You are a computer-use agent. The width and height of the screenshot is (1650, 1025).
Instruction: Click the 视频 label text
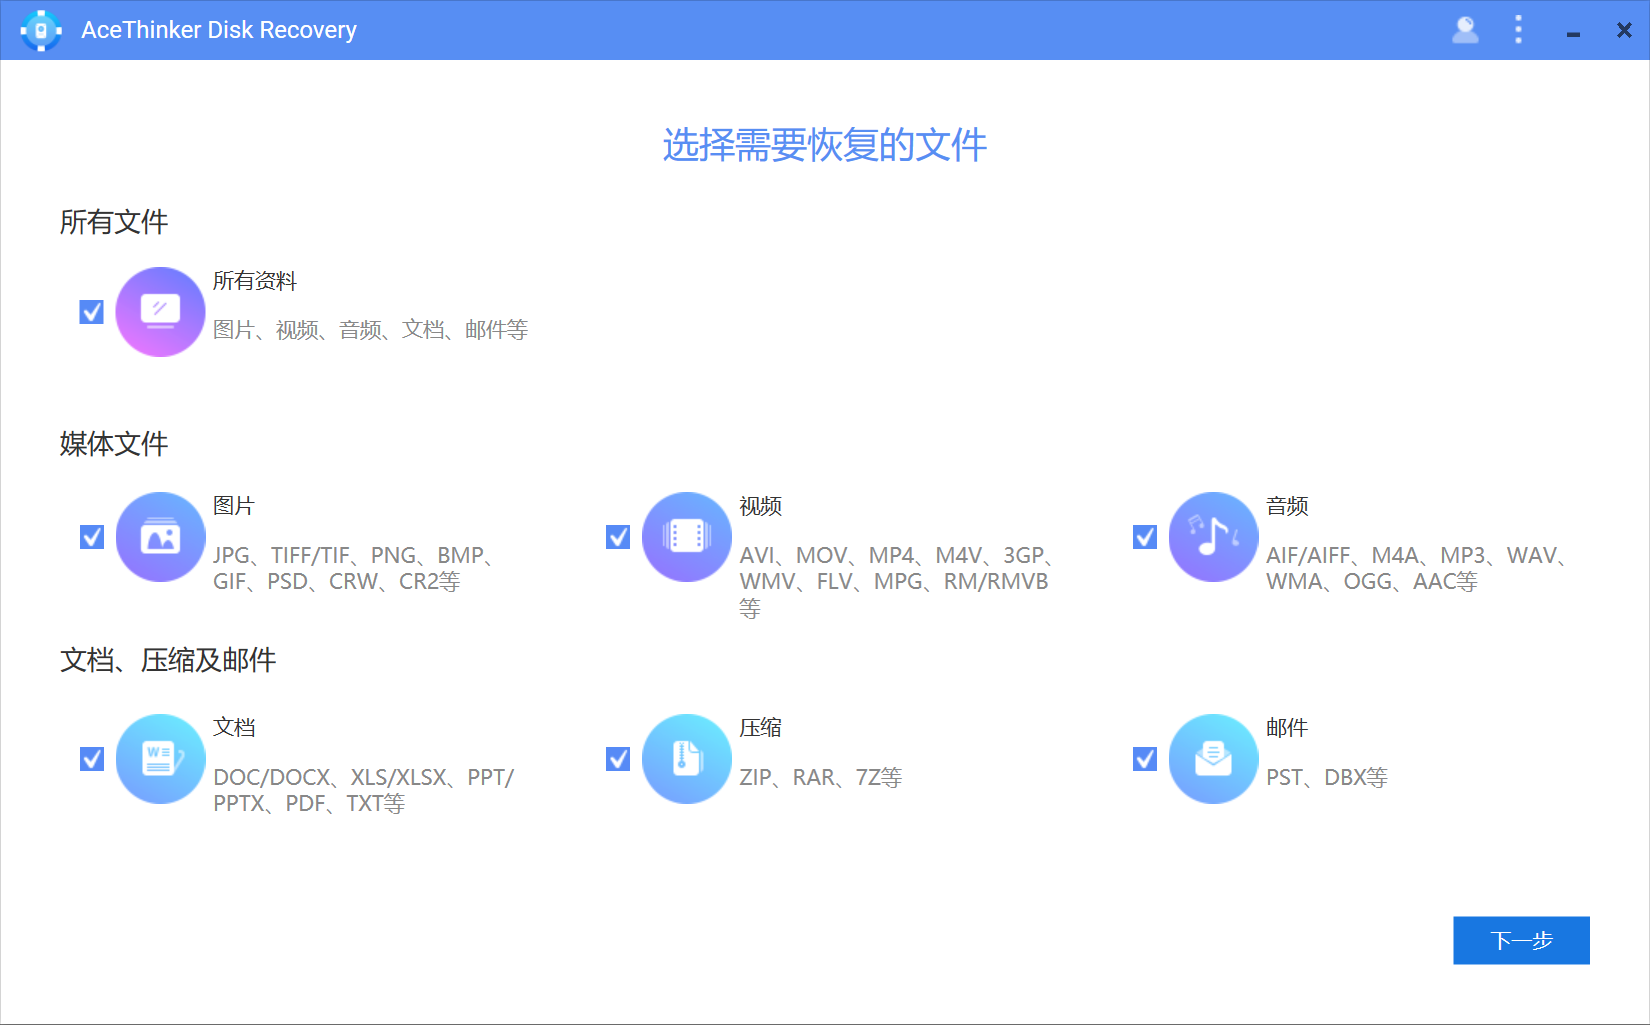(x=761, y=506)
